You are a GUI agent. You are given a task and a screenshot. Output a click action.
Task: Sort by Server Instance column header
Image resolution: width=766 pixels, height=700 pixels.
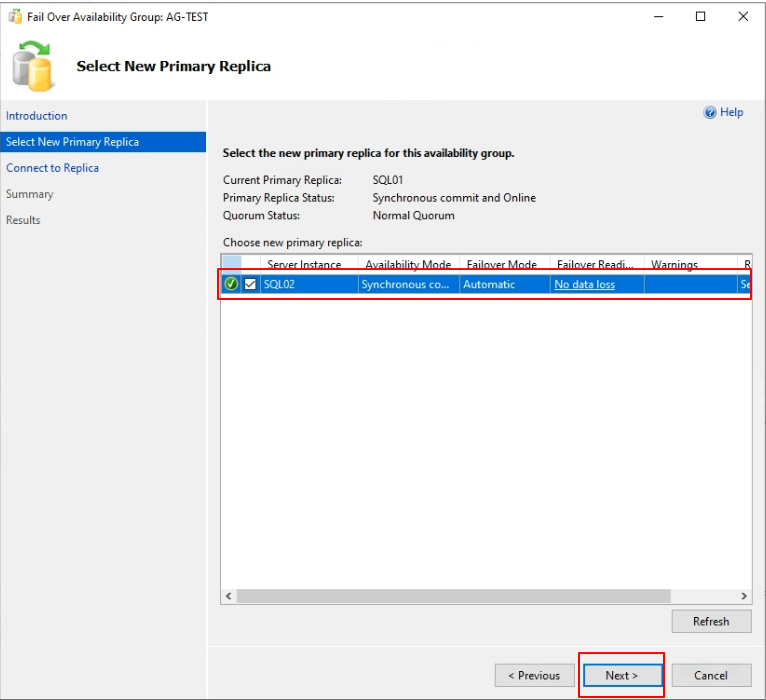(x=309, y=264)
